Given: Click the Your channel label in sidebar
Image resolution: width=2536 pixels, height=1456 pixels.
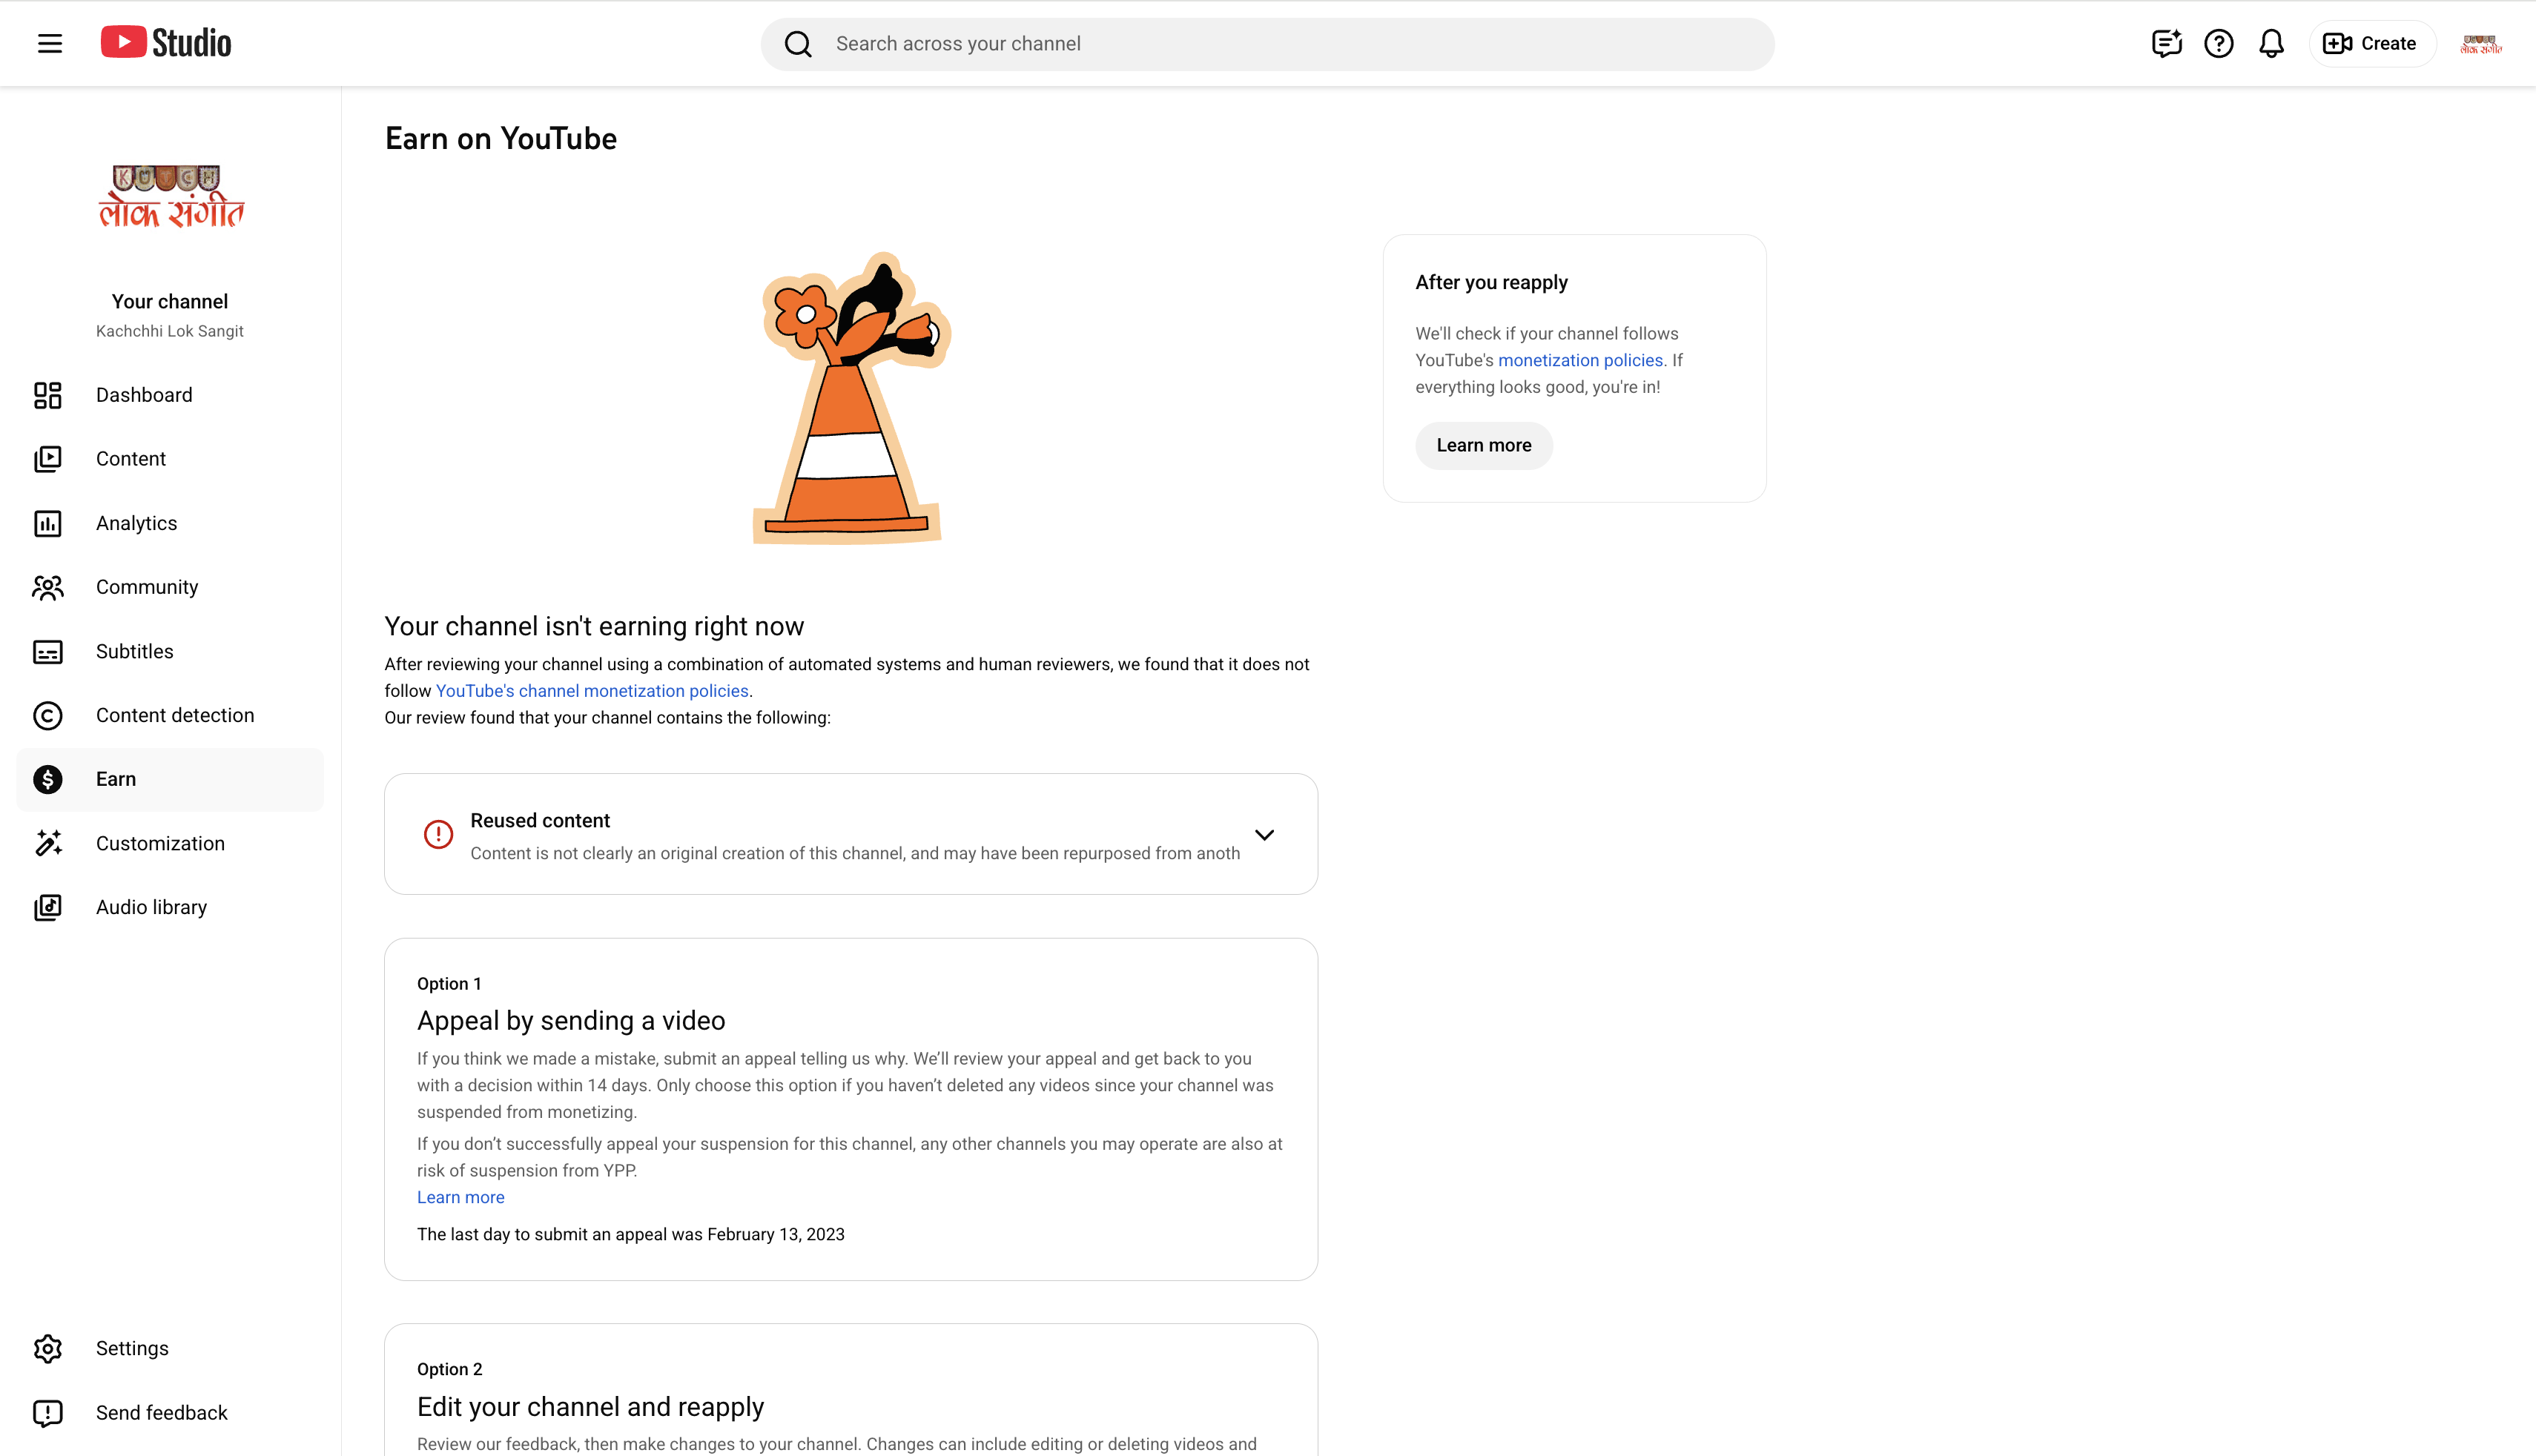Looking at the screenshot, I should tap(170, 301).
